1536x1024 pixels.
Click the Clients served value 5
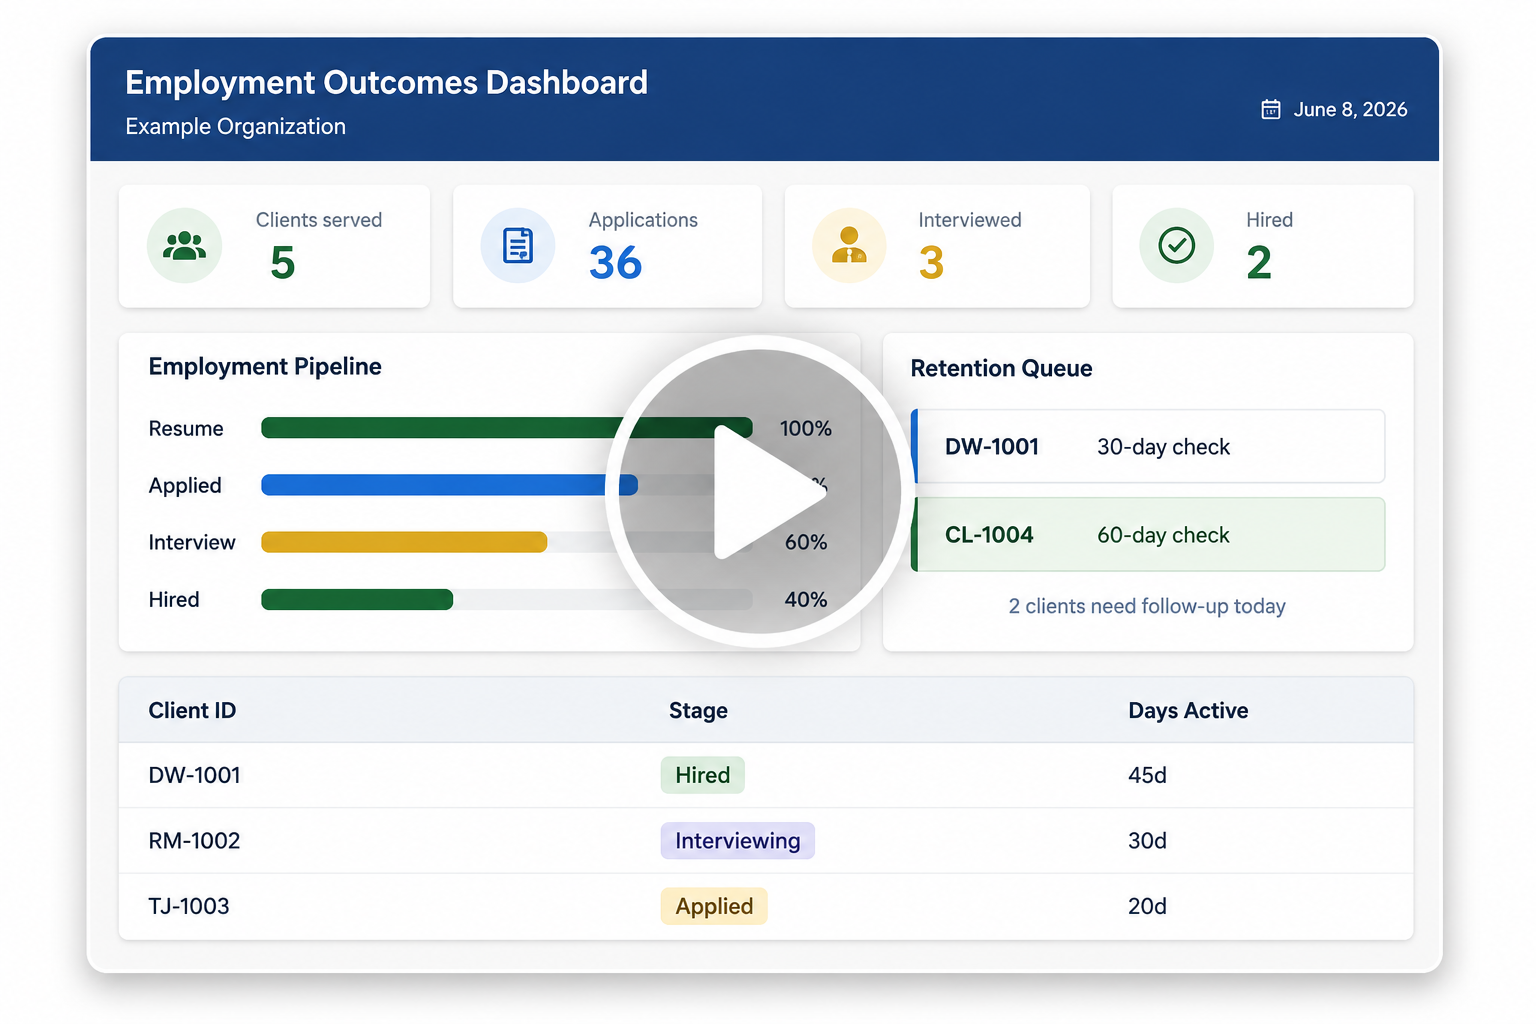pyautogui.click(x=283, y=263)
